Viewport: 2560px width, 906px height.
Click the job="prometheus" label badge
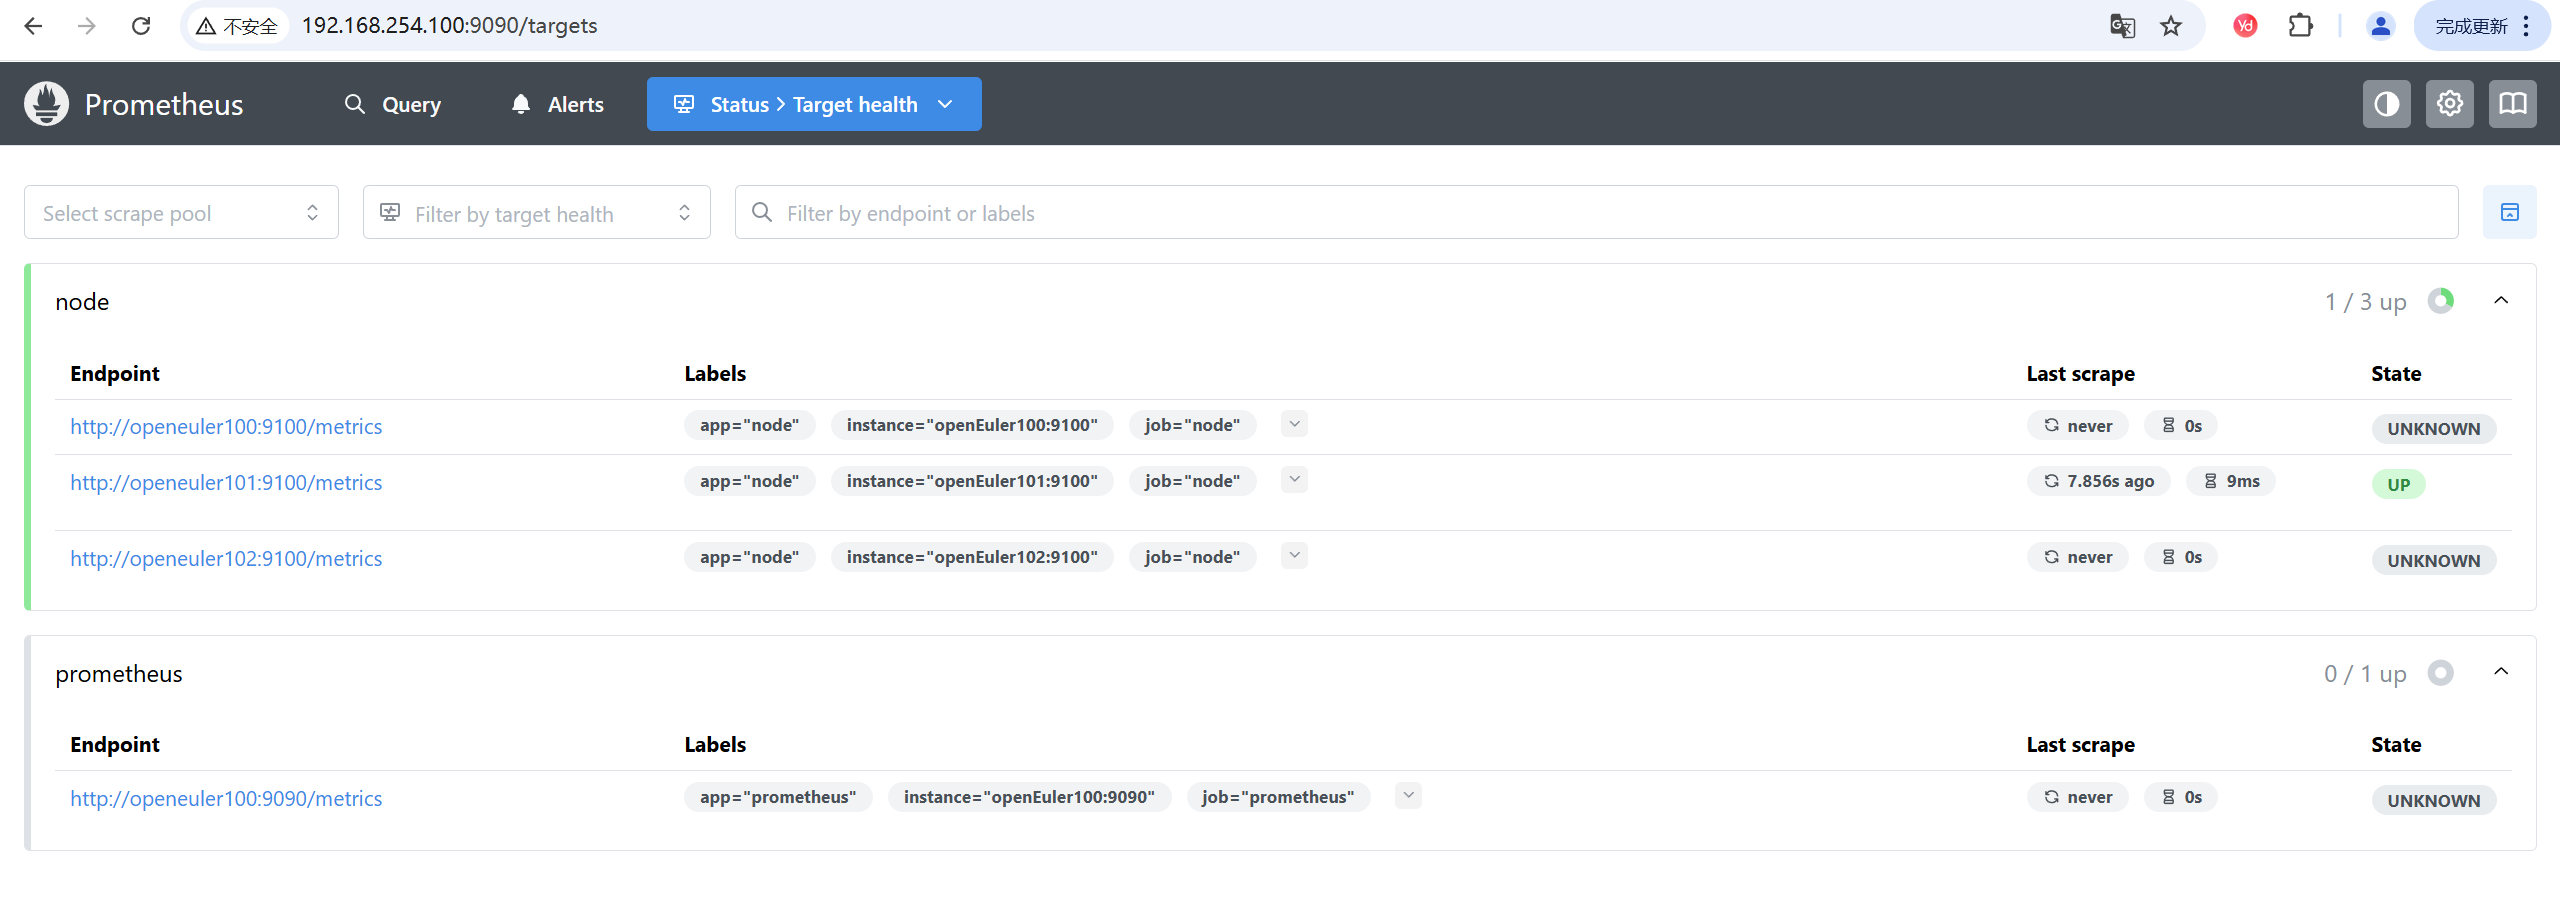pos(1278,797)
